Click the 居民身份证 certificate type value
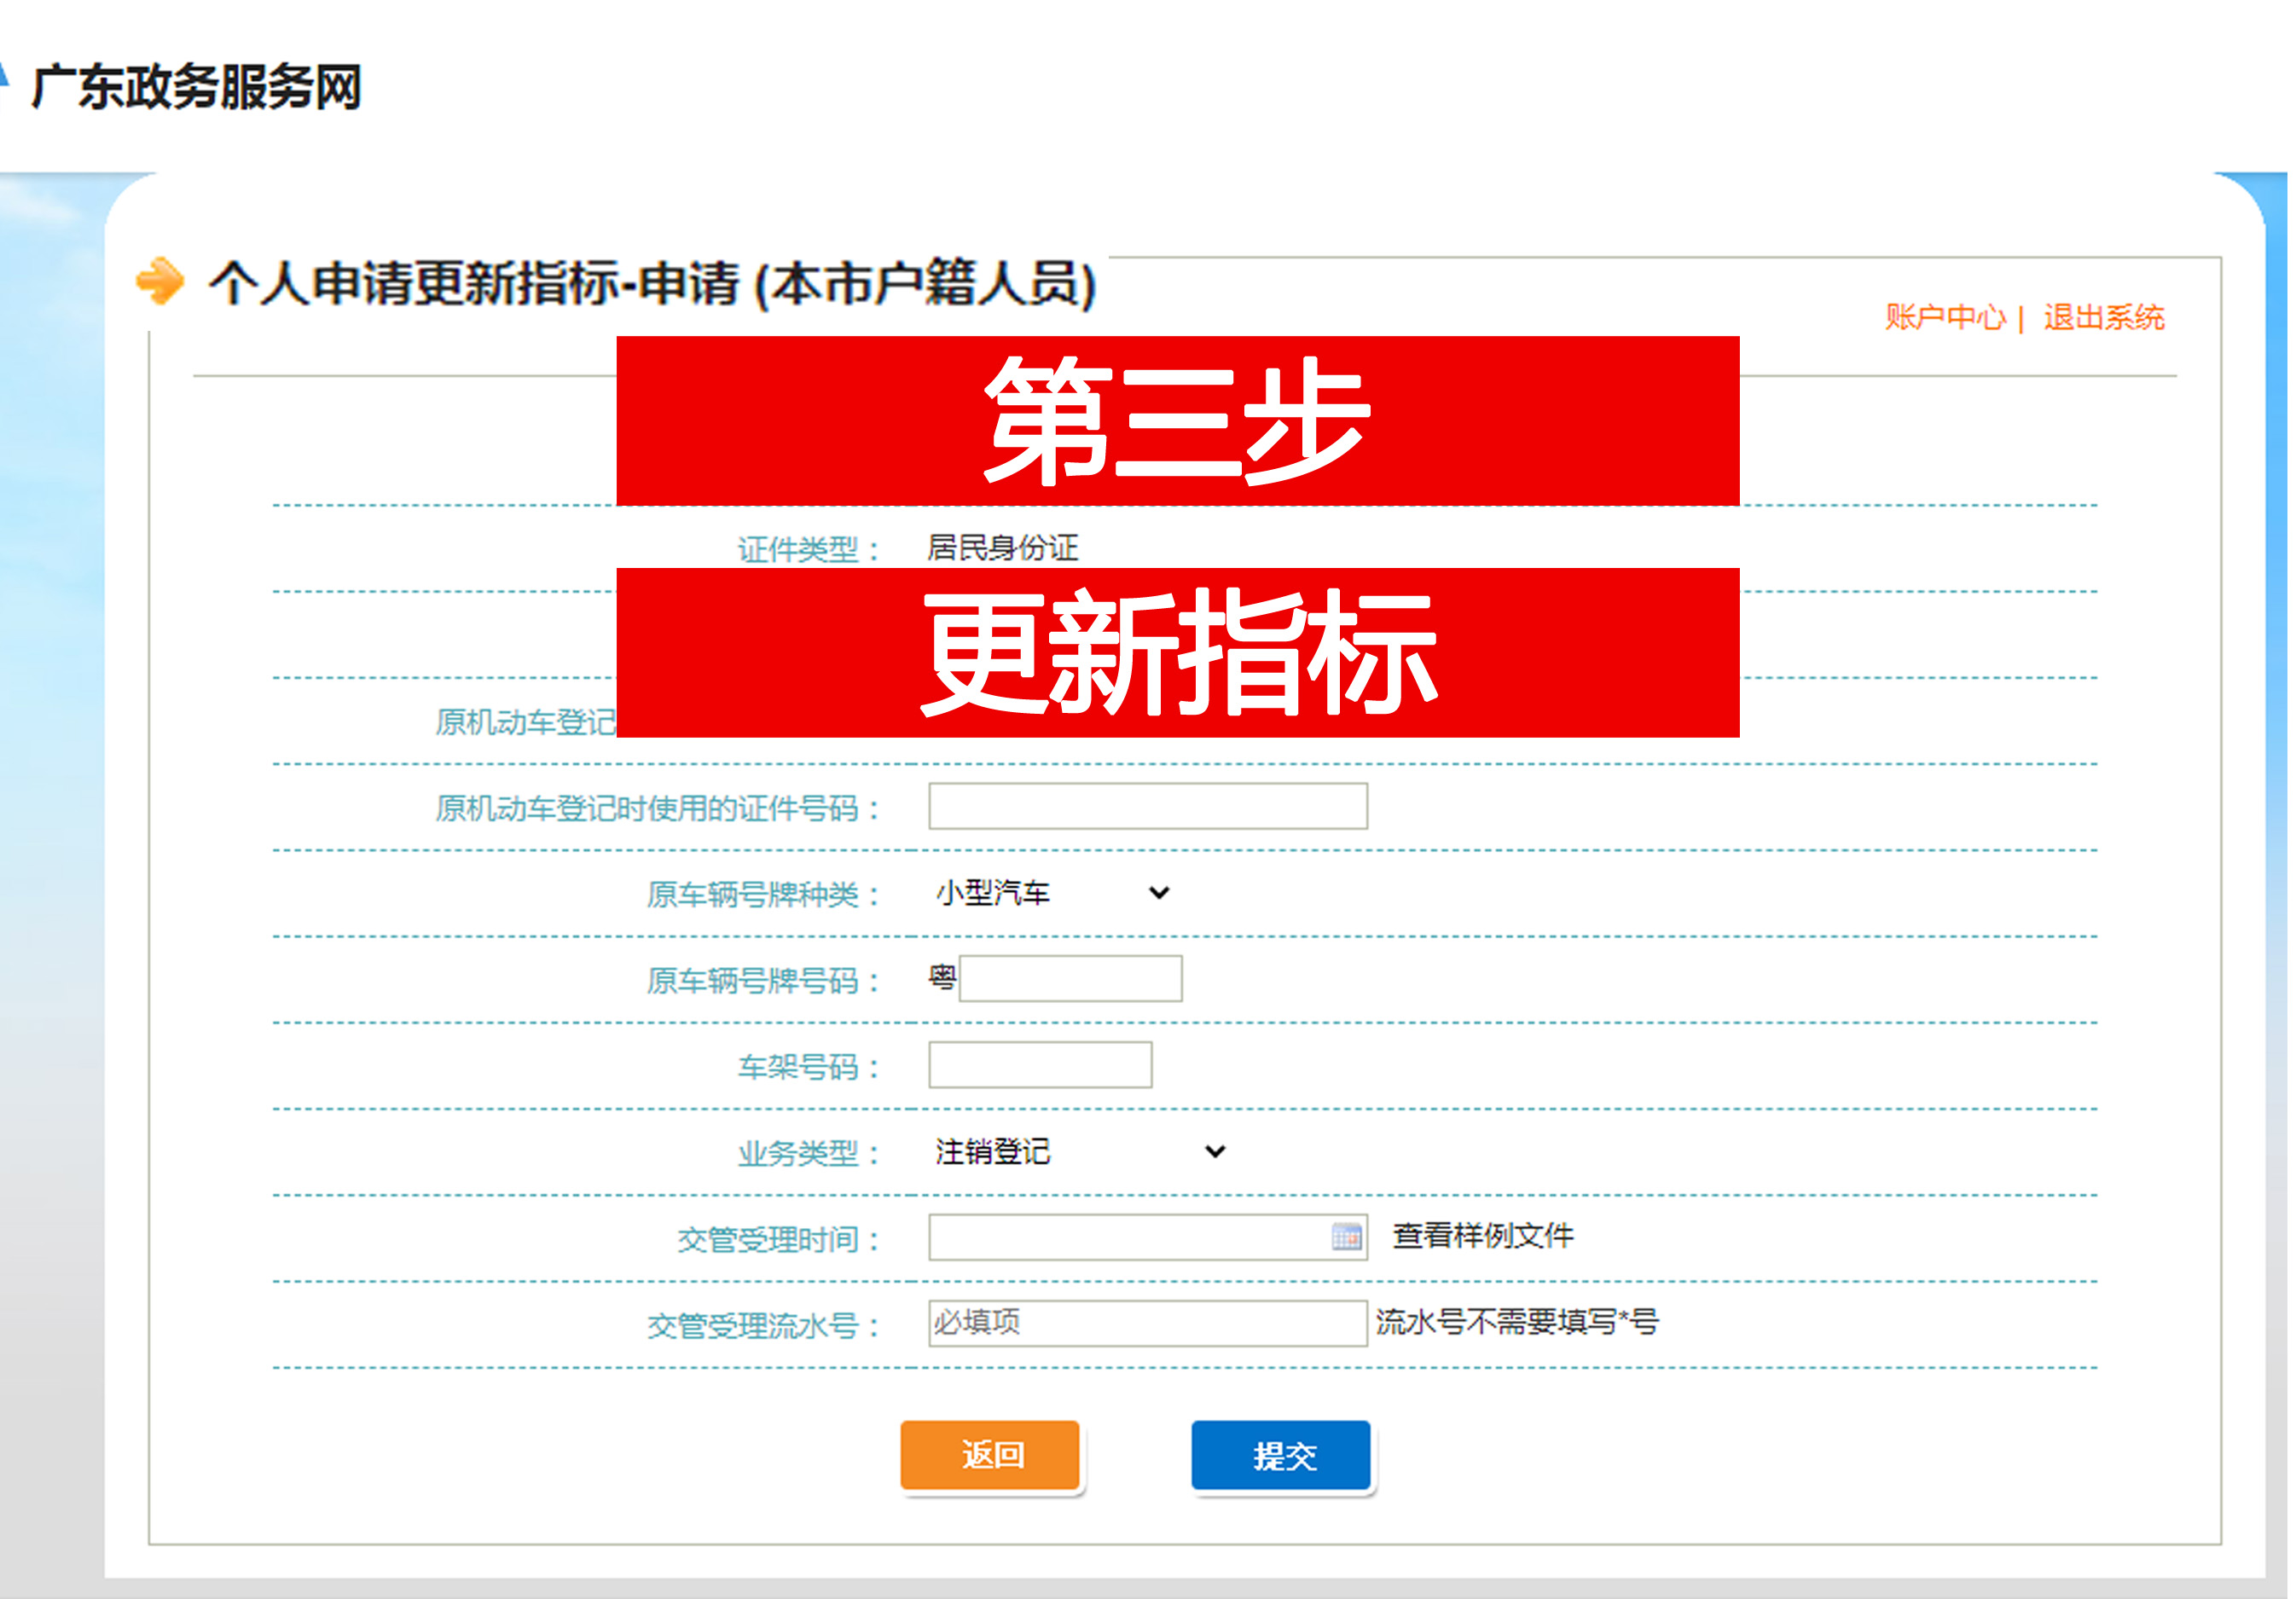This screenshot has height=1599, width=2296. 1003,548
